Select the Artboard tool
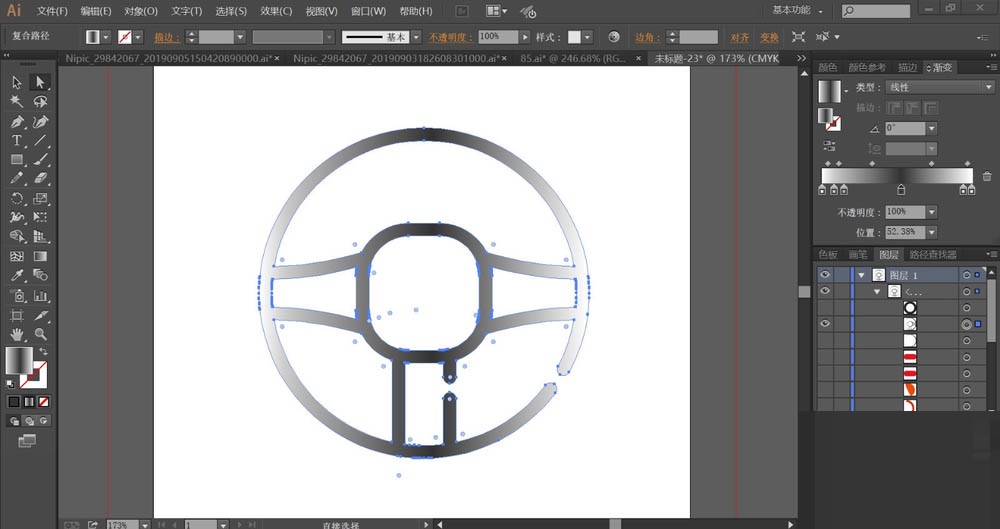Viewport: 1000px width, 529px height. [x=17, y=315]
